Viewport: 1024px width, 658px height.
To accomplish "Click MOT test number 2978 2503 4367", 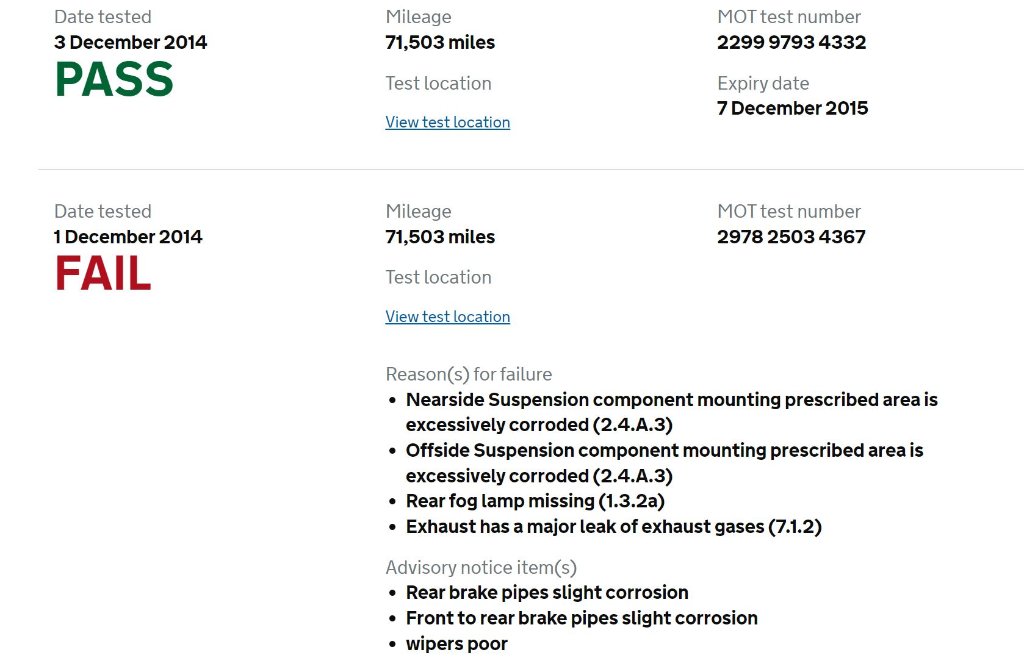I will click(791, 237).
